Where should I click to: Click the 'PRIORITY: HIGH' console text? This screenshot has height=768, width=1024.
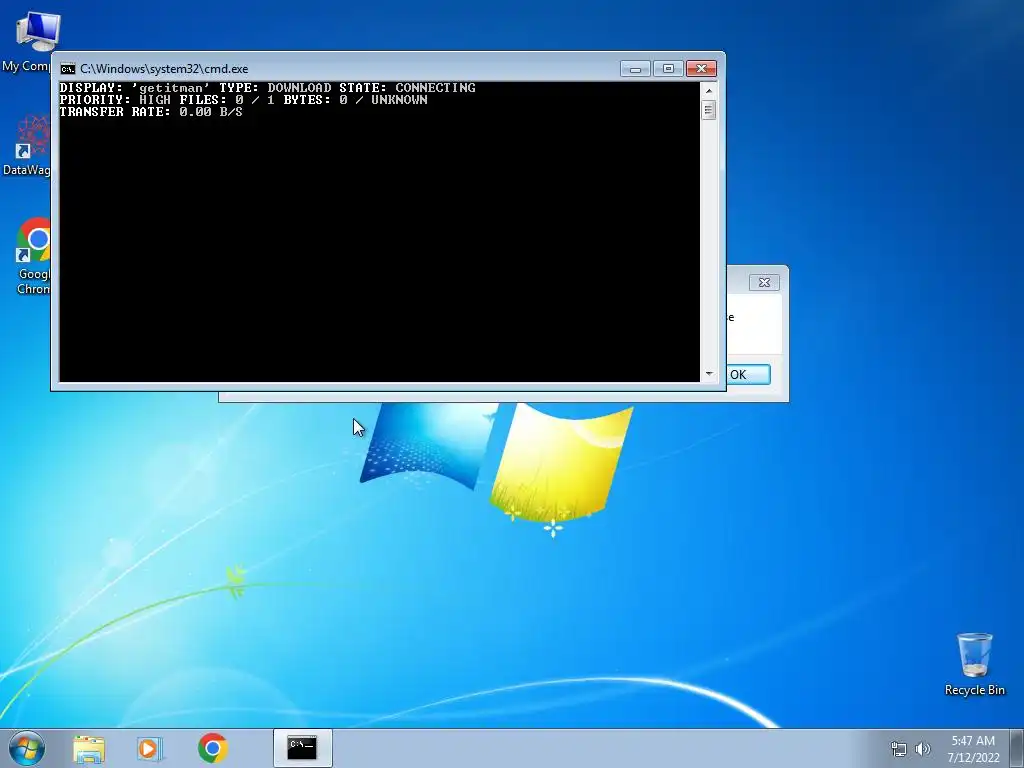[115, 100]
